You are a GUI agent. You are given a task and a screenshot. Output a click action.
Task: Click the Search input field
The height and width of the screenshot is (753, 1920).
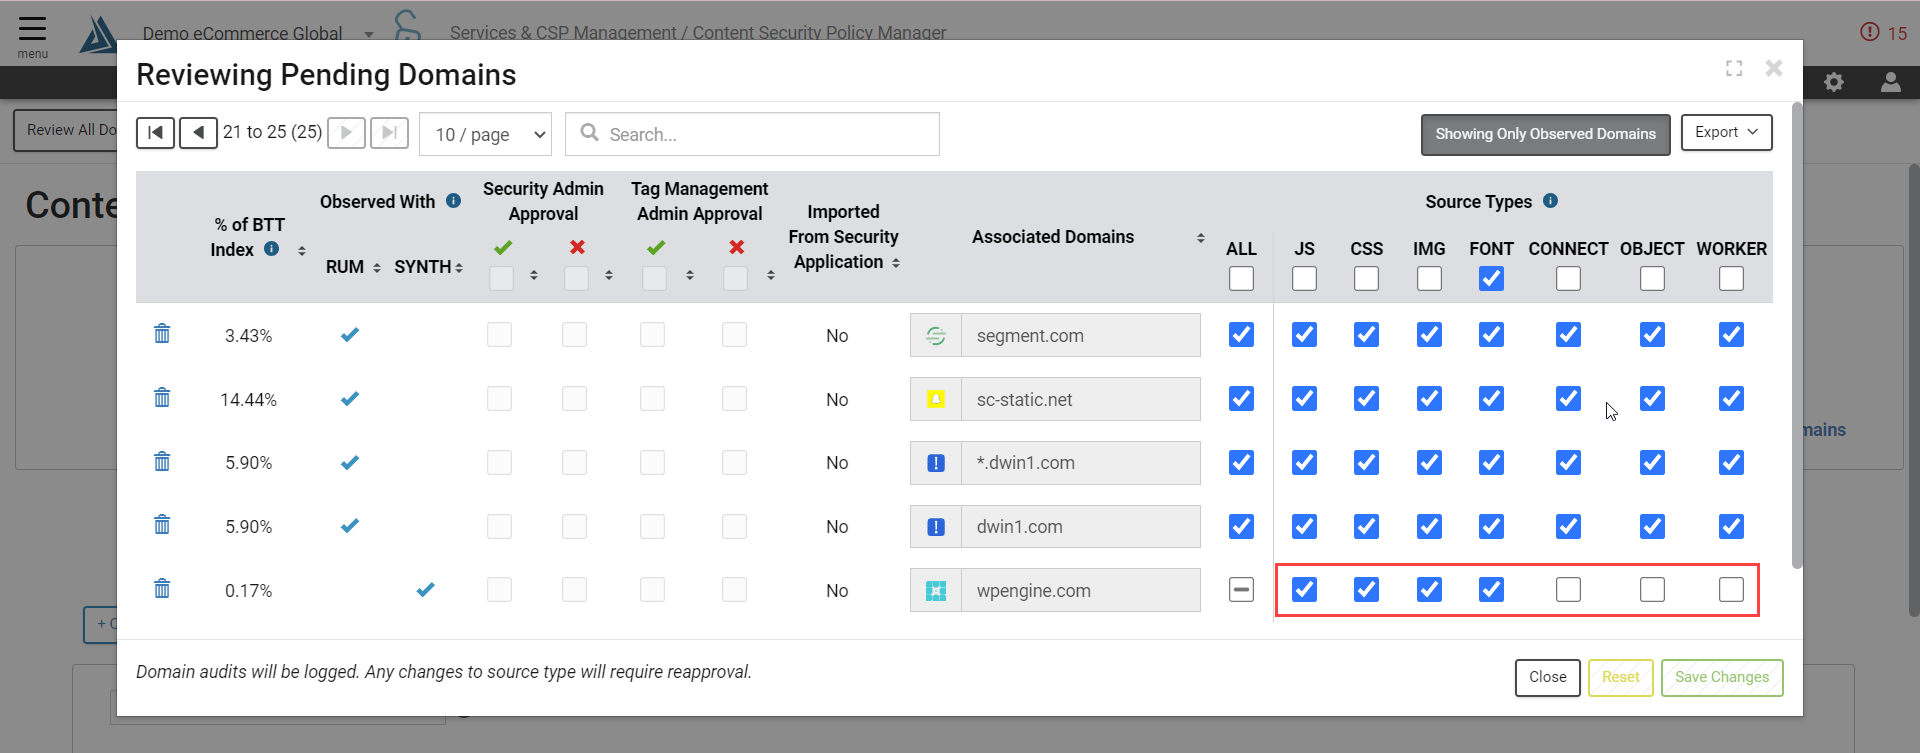[x=752, y=134]
